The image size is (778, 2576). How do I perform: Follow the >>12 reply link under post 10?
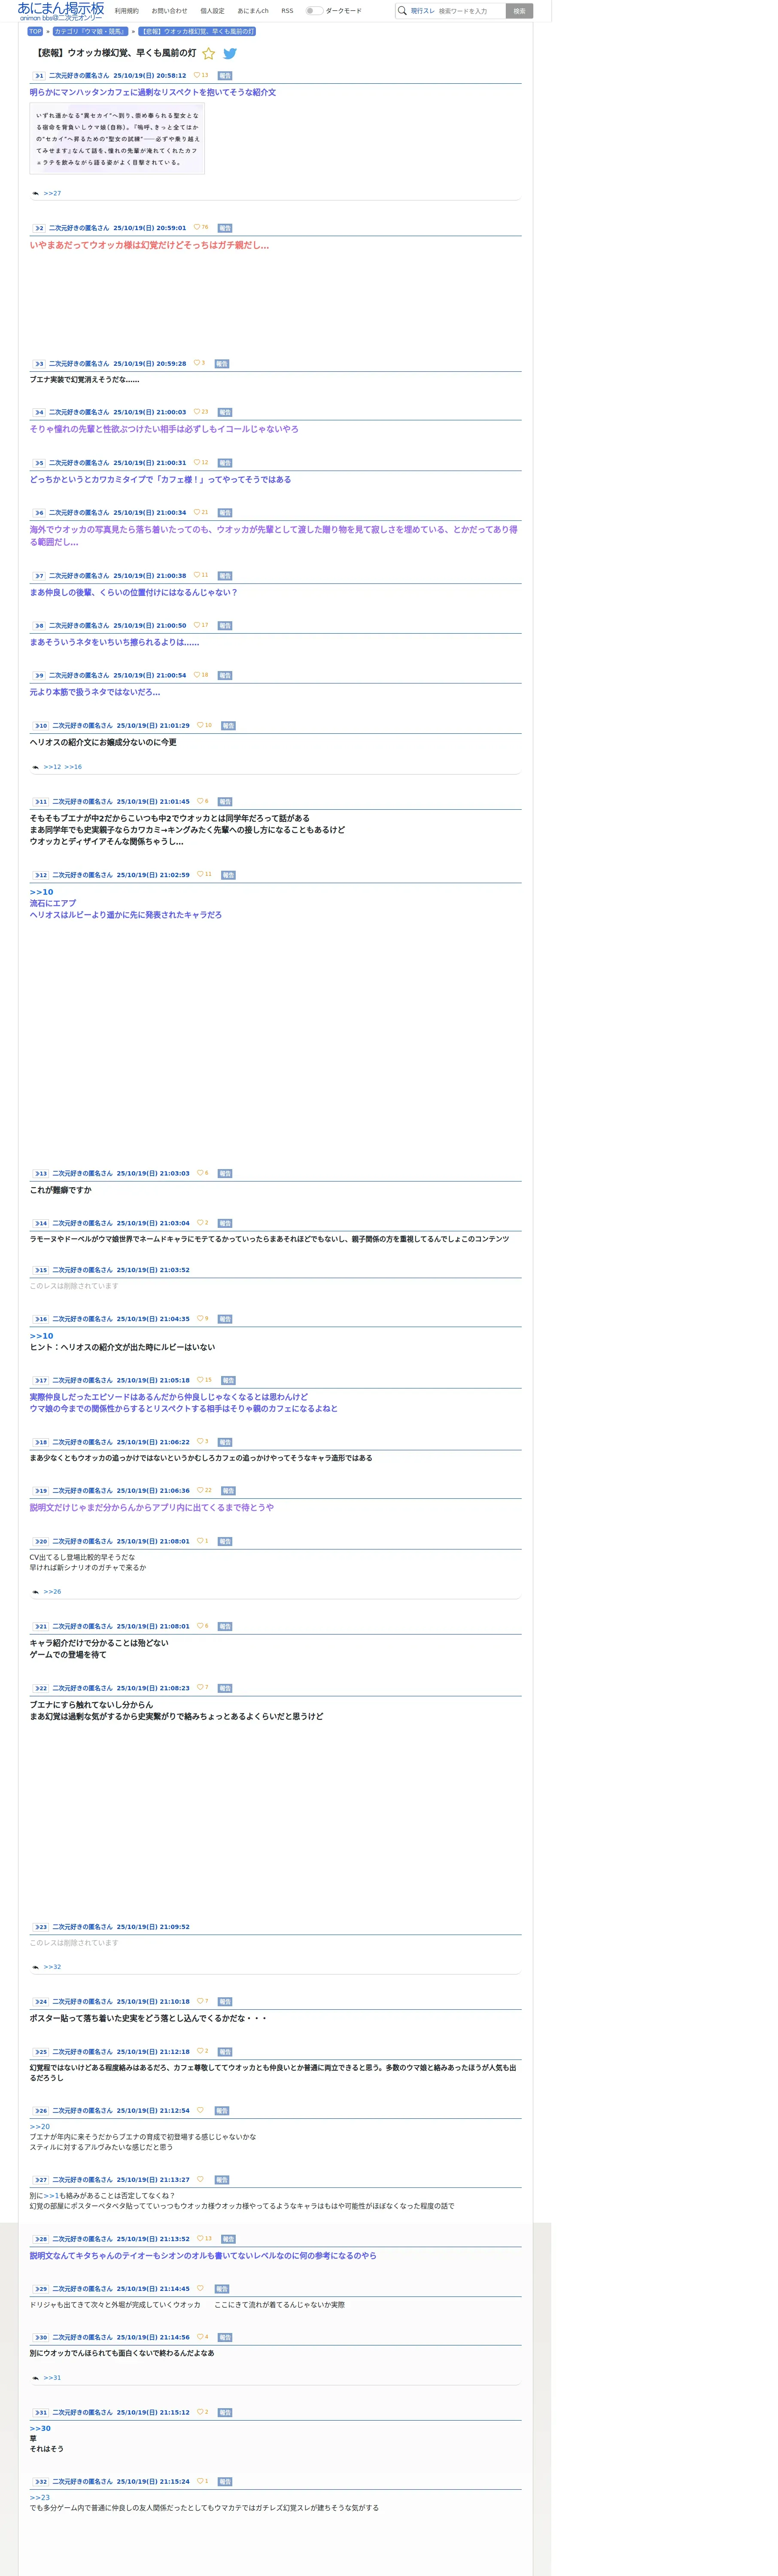52,767
